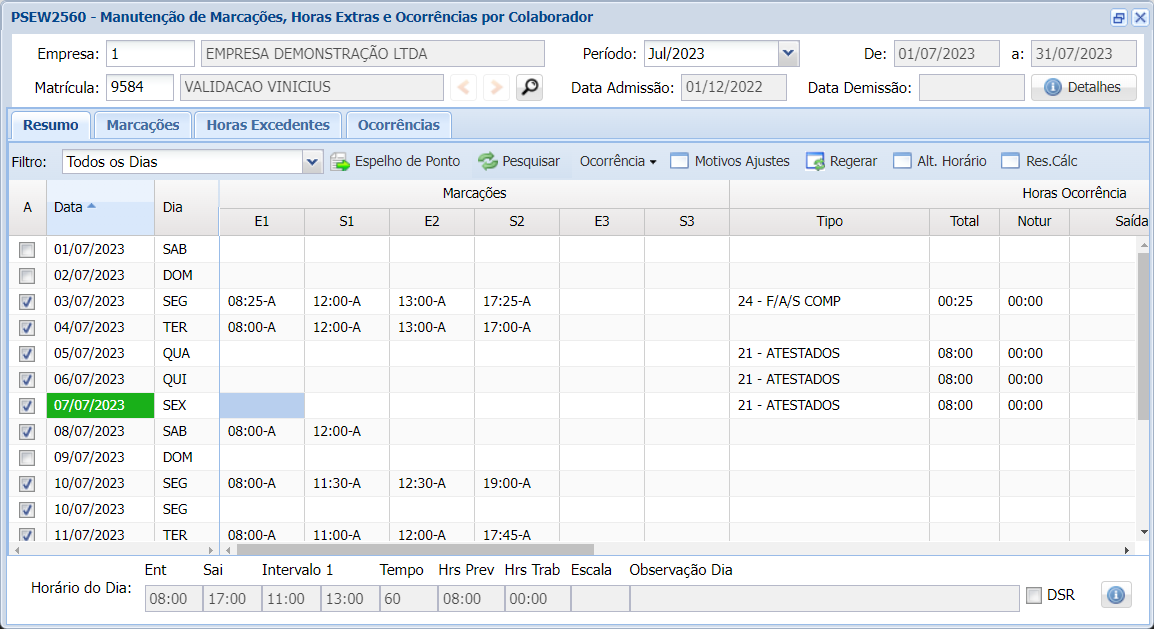Screen dimensions: 1154x629
Task: Open Espelho de Ponto report
Action: pos(395,161)
